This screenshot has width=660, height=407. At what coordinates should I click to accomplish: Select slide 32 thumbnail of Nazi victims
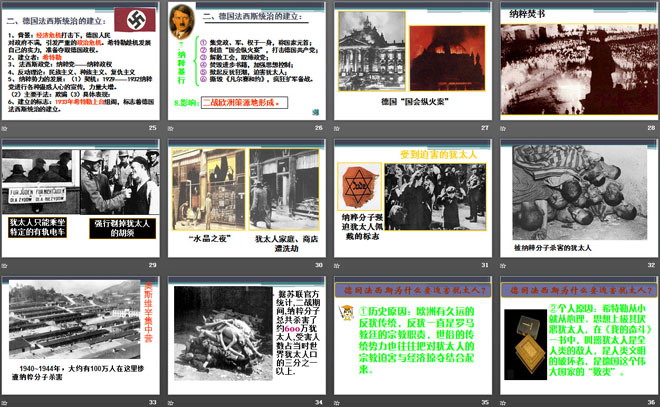[x=576, y=198]
